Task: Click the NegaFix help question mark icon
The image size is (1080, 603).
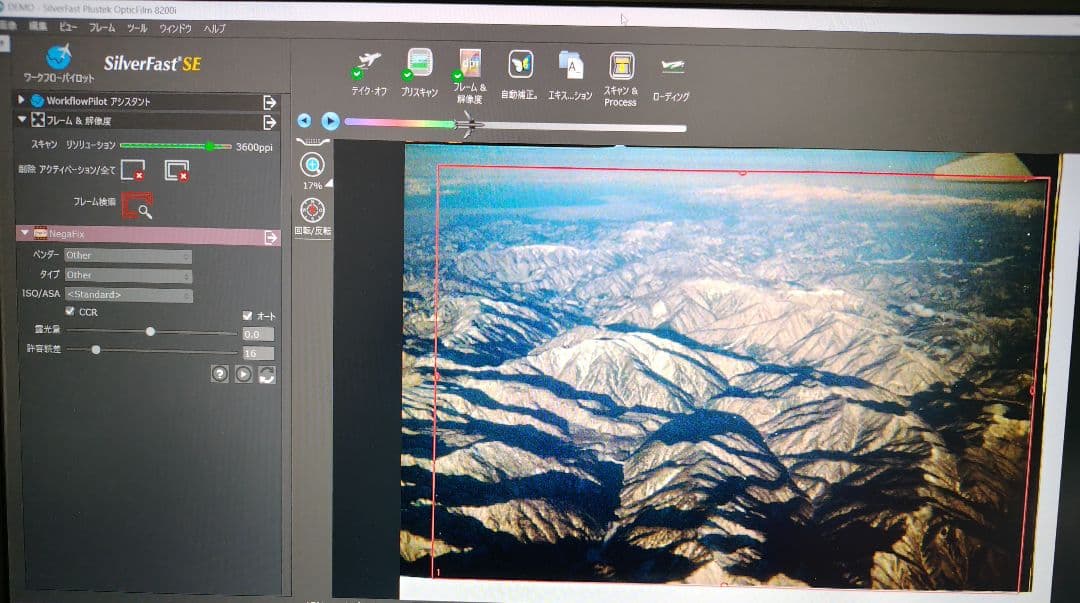Action: click(x=220, y=374)
